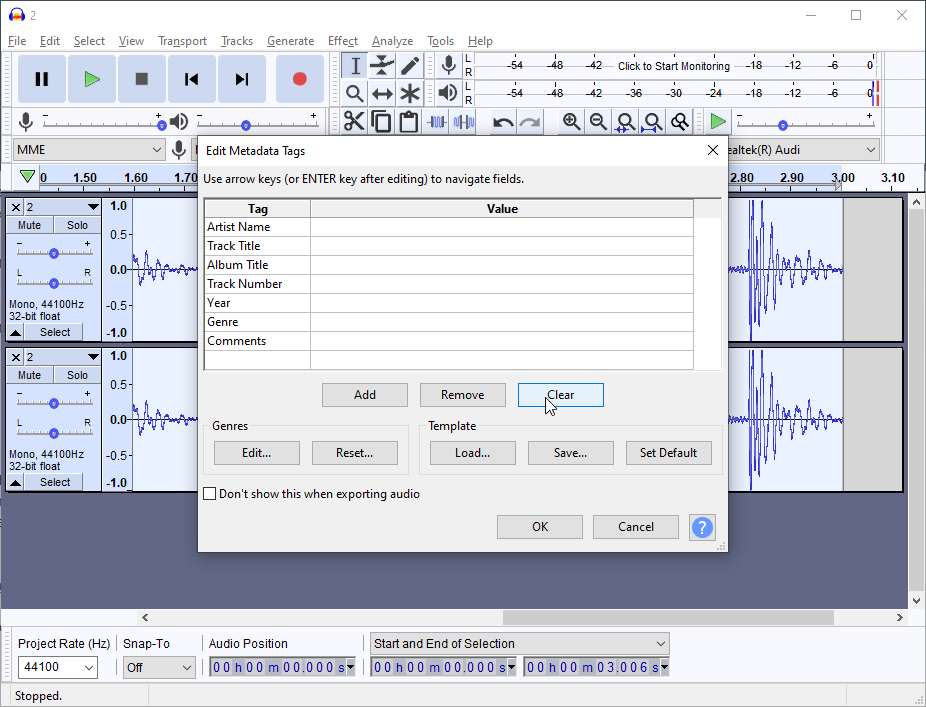The height and width of the screenshot is (707, 926).
Task: Open the Snap-To Off dropdown
Action: point(159,667)
